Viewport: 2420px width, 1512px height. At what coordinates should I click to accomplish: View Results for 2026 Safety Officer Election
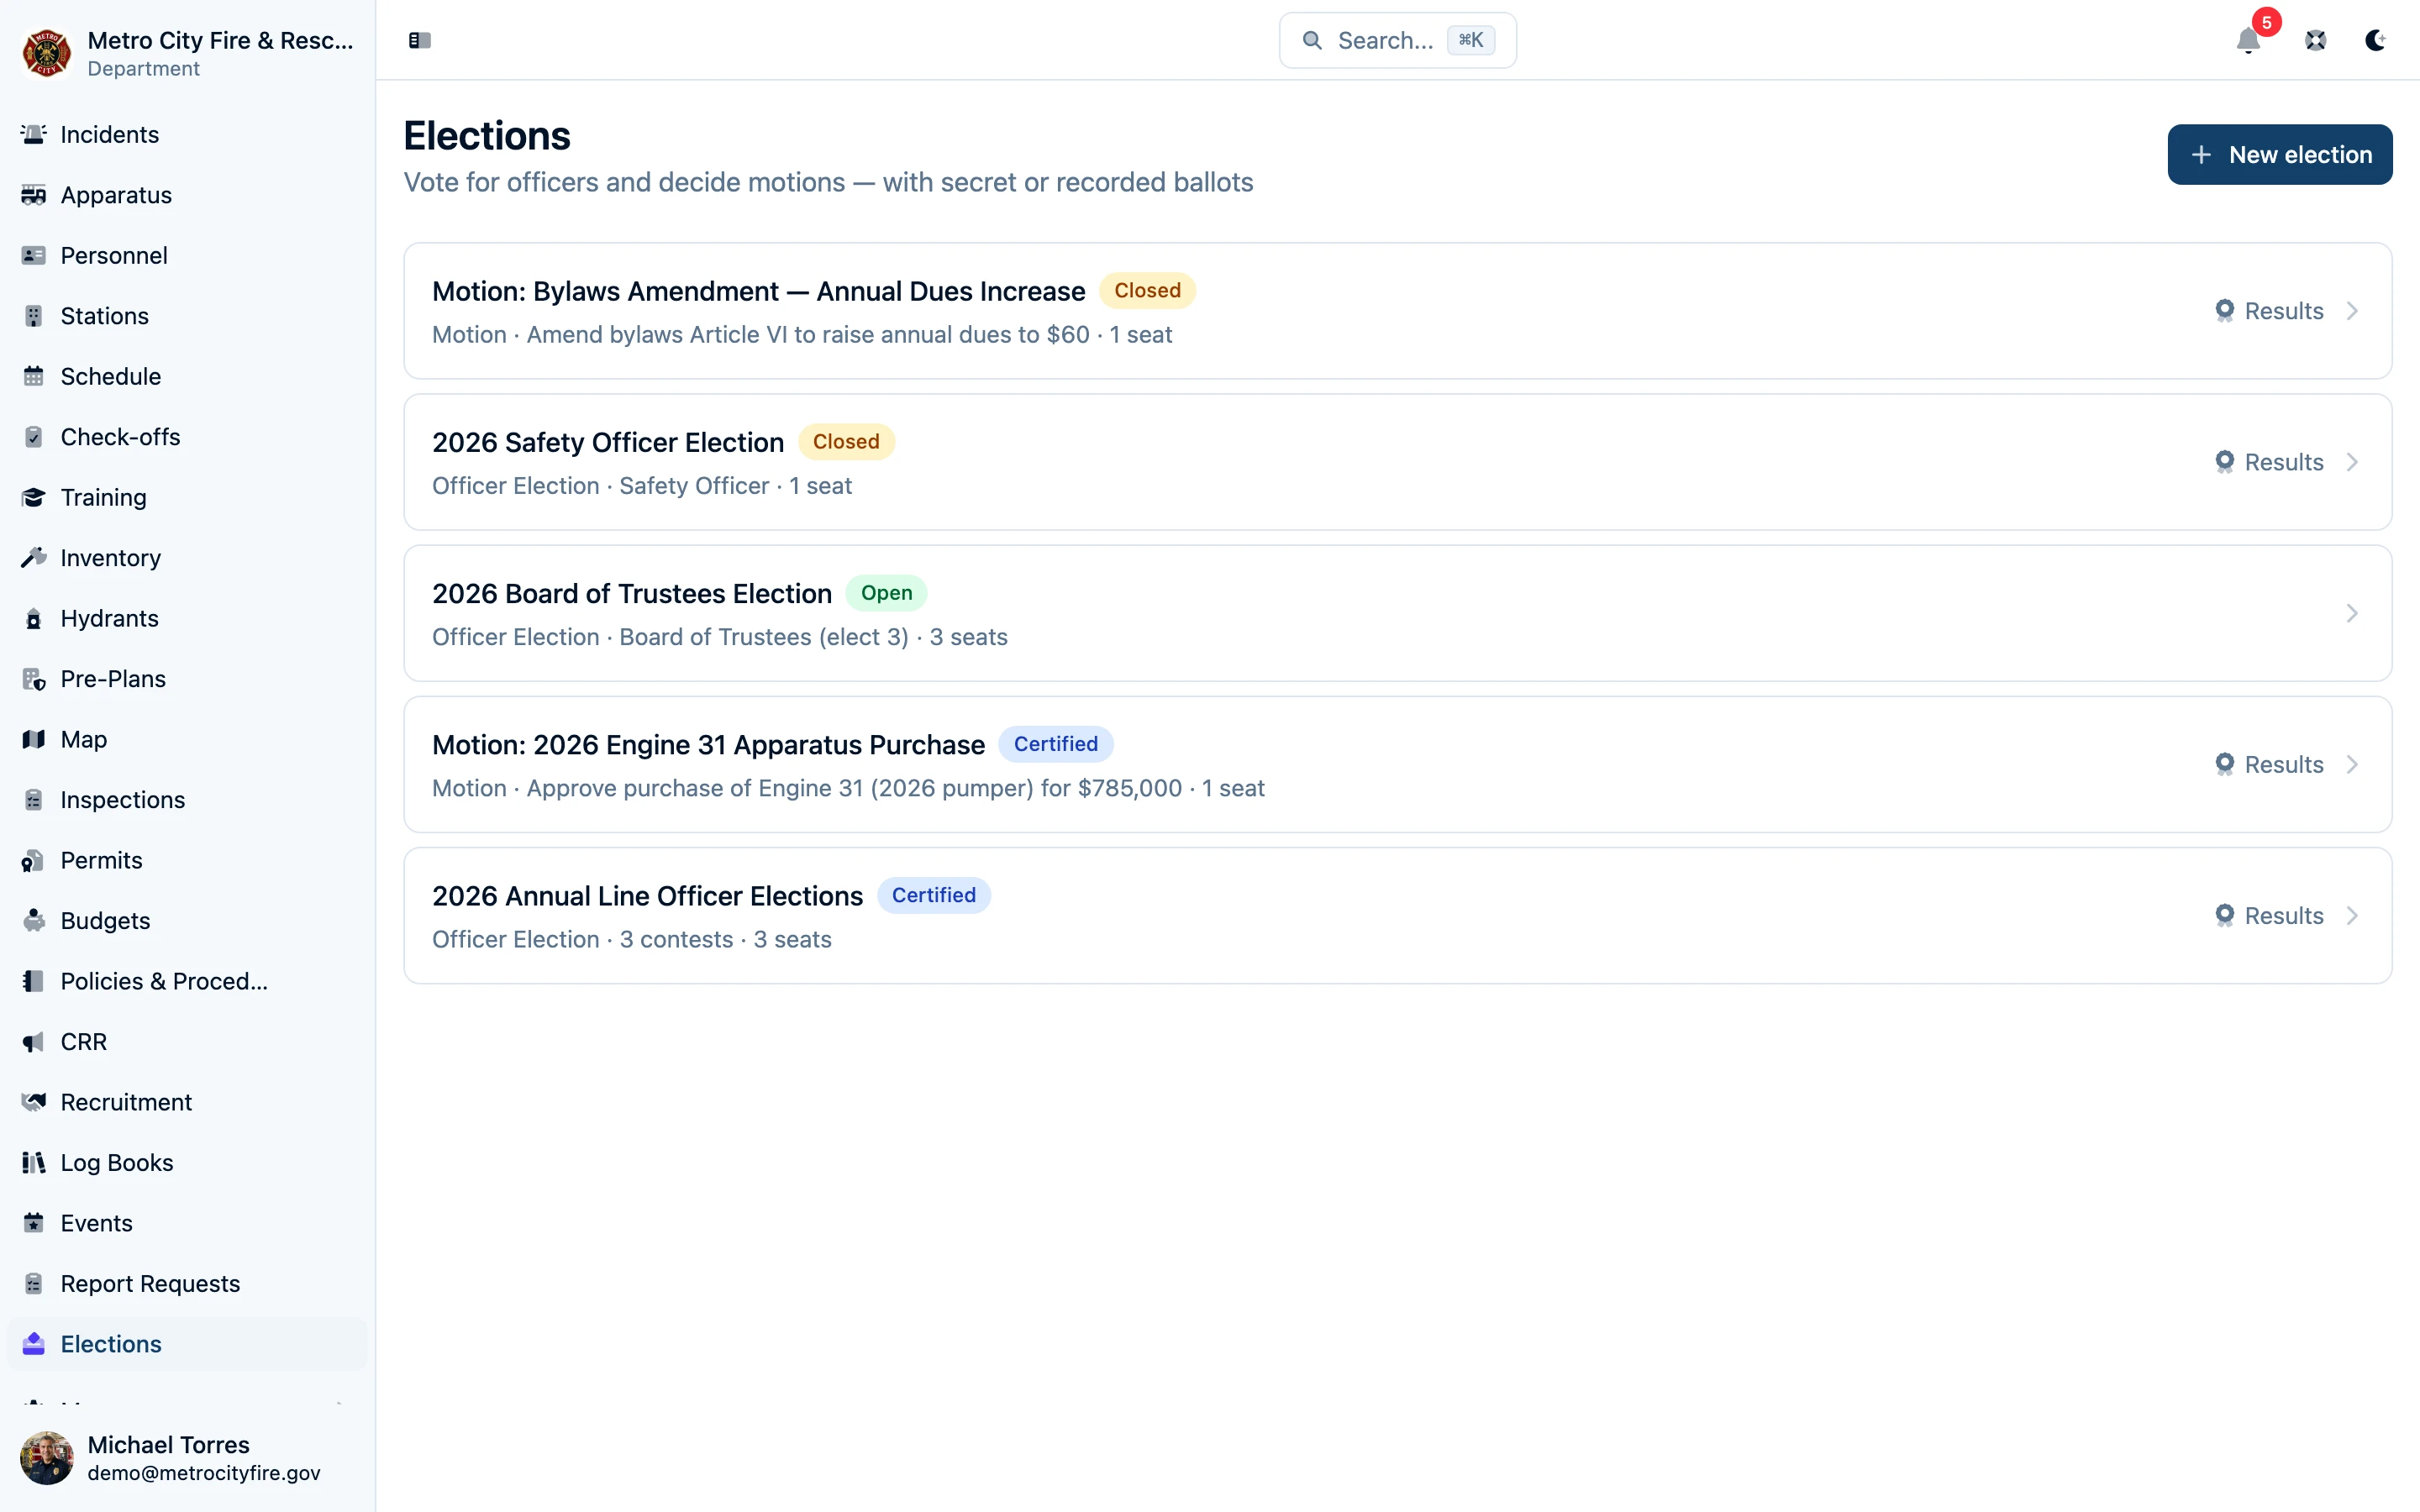click(x=2269, y=462)
